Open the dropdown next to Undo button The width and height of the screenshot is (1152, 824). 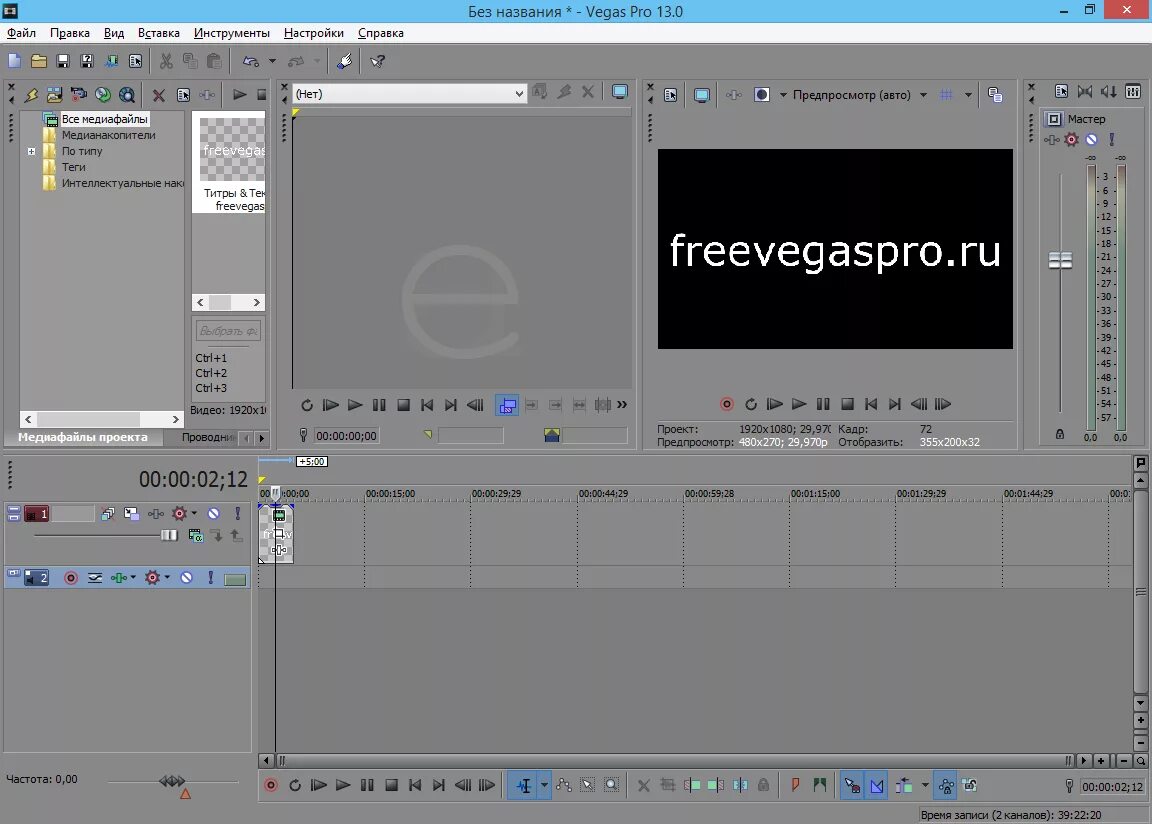coord(272,61)
